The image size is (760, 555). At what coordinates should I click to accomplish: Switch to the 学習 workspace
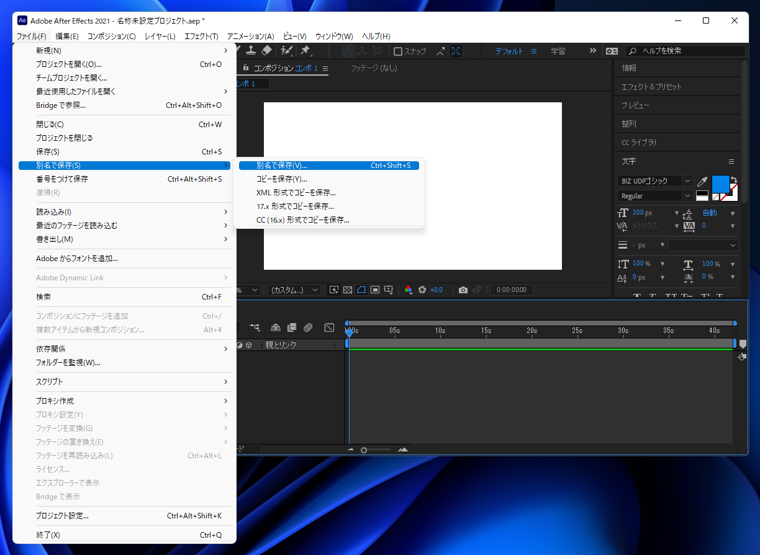pos(558,51)
